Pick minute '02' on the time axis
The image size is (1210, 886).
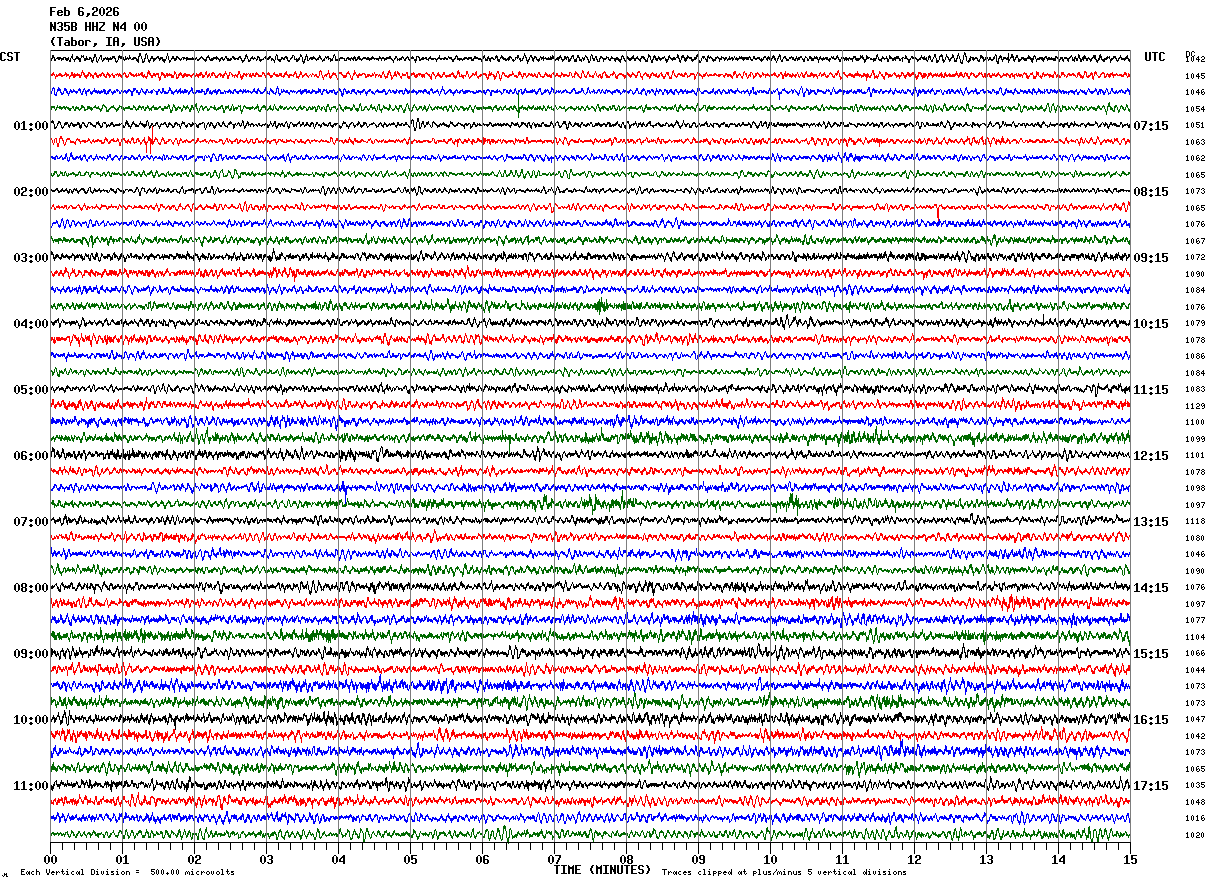(x=194, y=859)
